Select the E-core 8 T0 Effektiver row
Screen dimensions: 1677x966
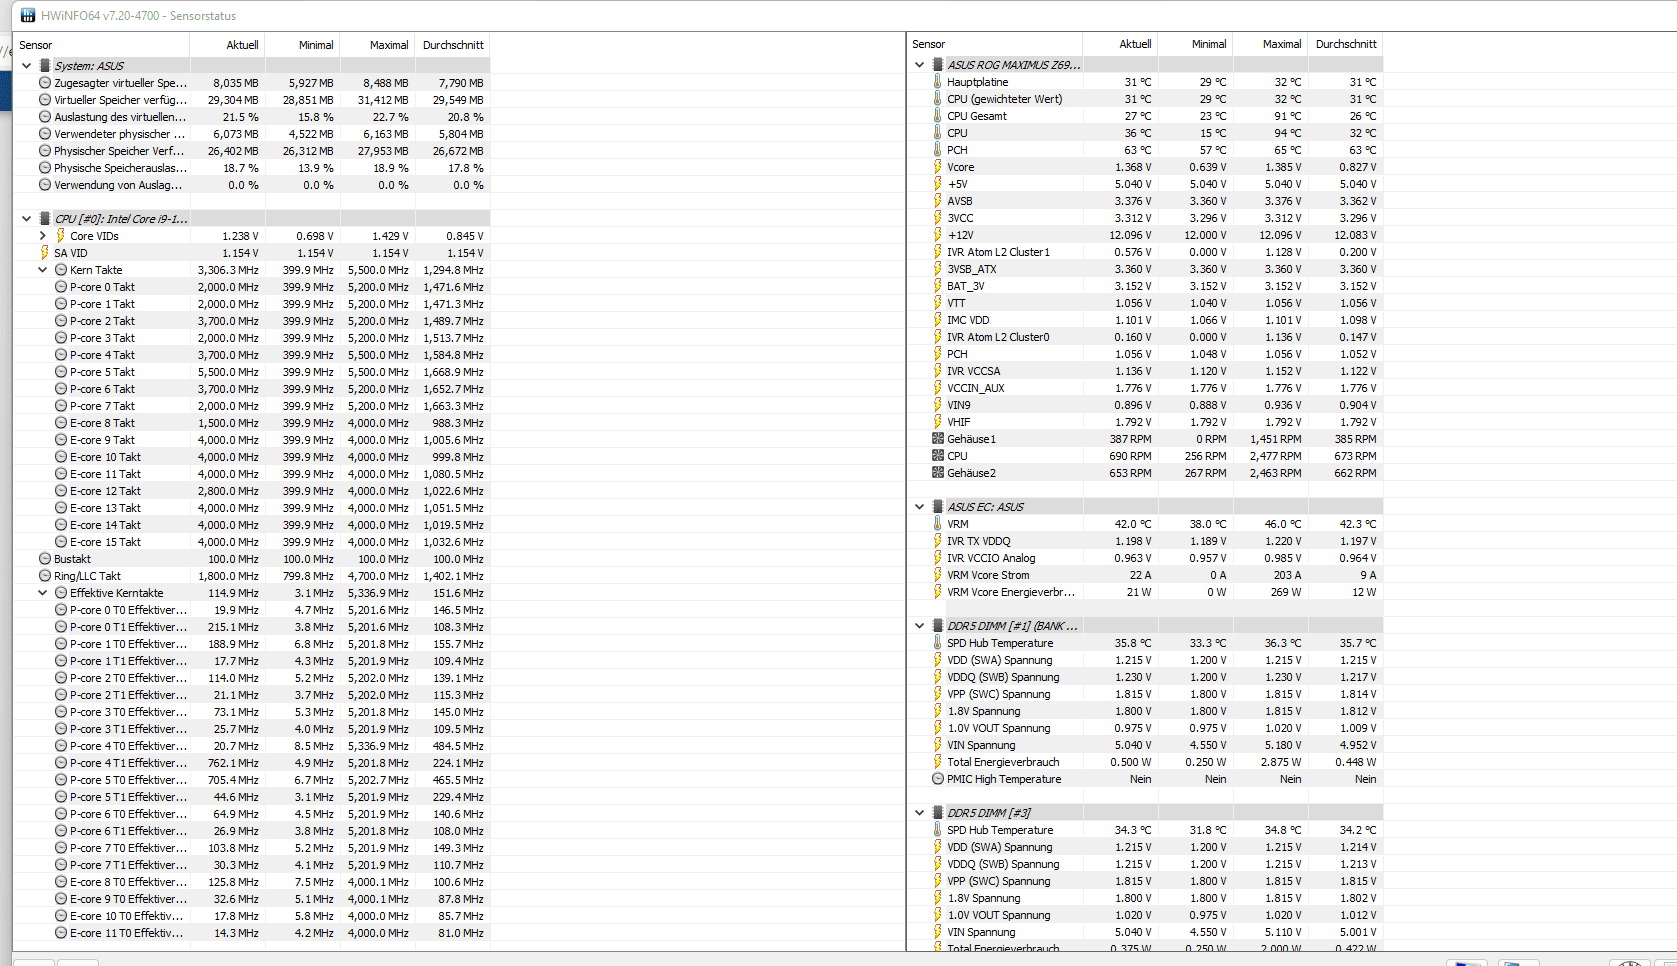click(x=252, y=882)
